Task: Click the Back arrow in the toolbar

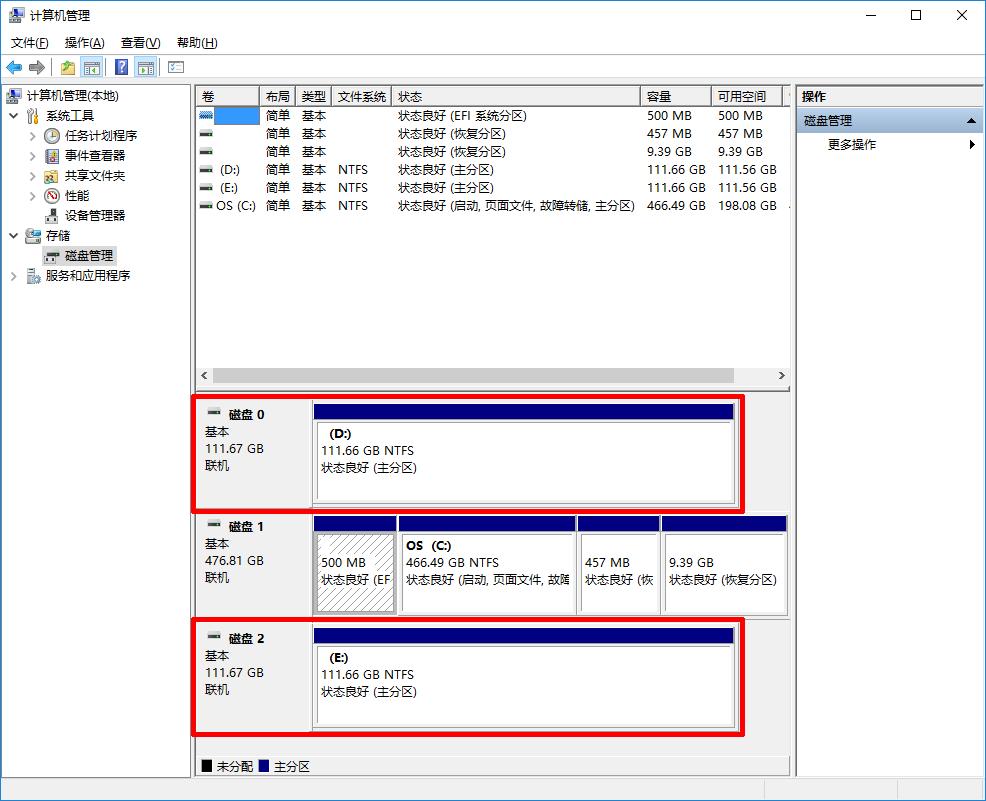Action: coord(14,67)
